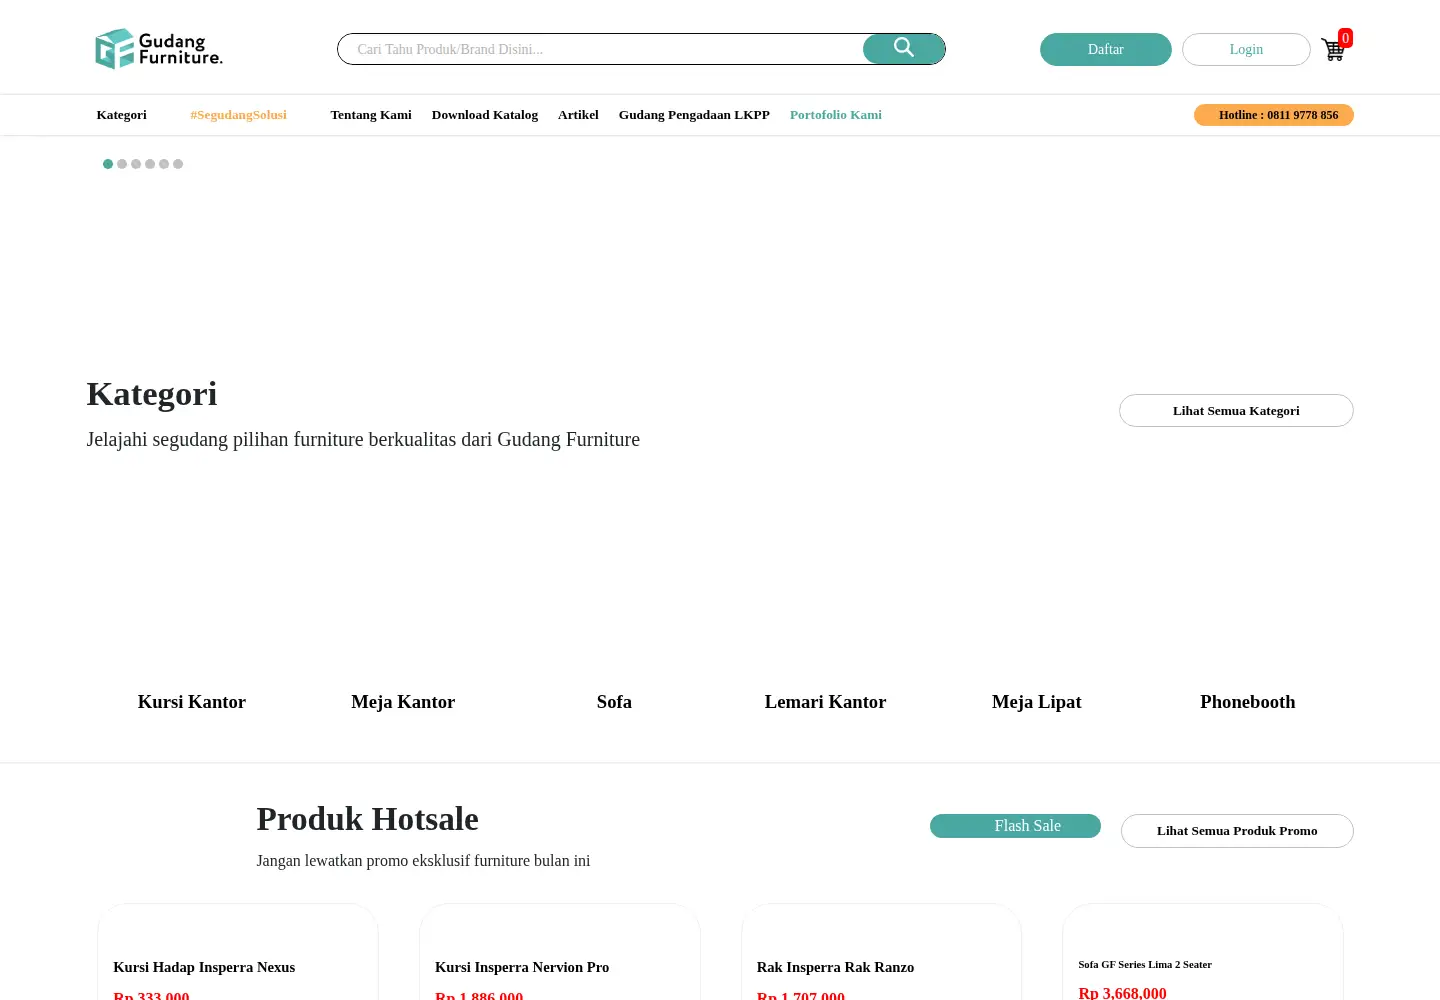The image size is (1440, 1000).
Task: Open Rak Insperra Rak Ranzo product
Action: [x=836, y=967]
